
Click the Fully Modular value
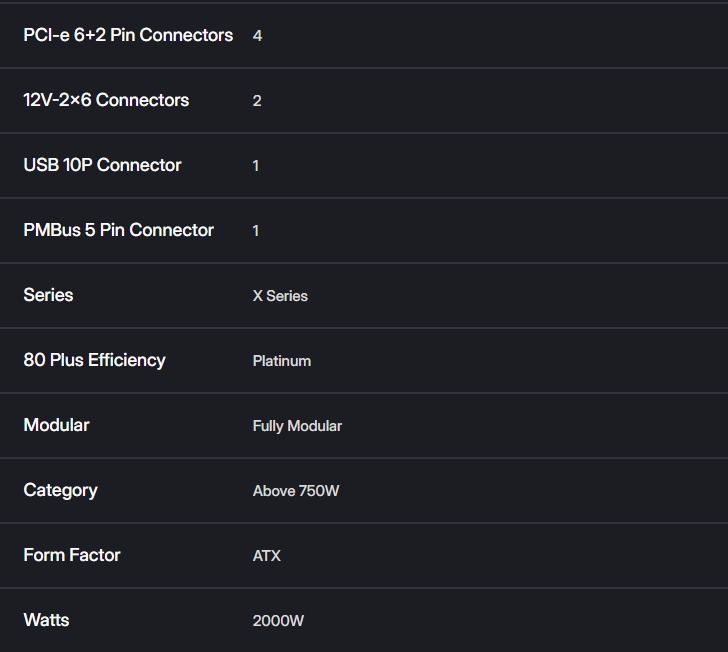pos(297,426)
